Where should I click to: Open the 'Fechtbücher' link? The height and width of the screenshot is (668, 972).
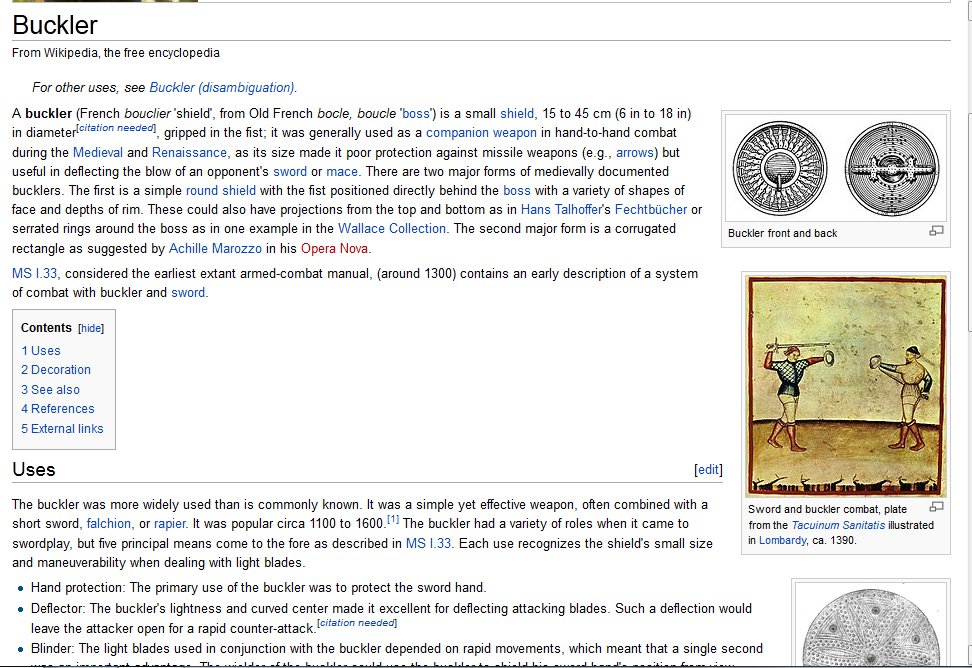651,210
